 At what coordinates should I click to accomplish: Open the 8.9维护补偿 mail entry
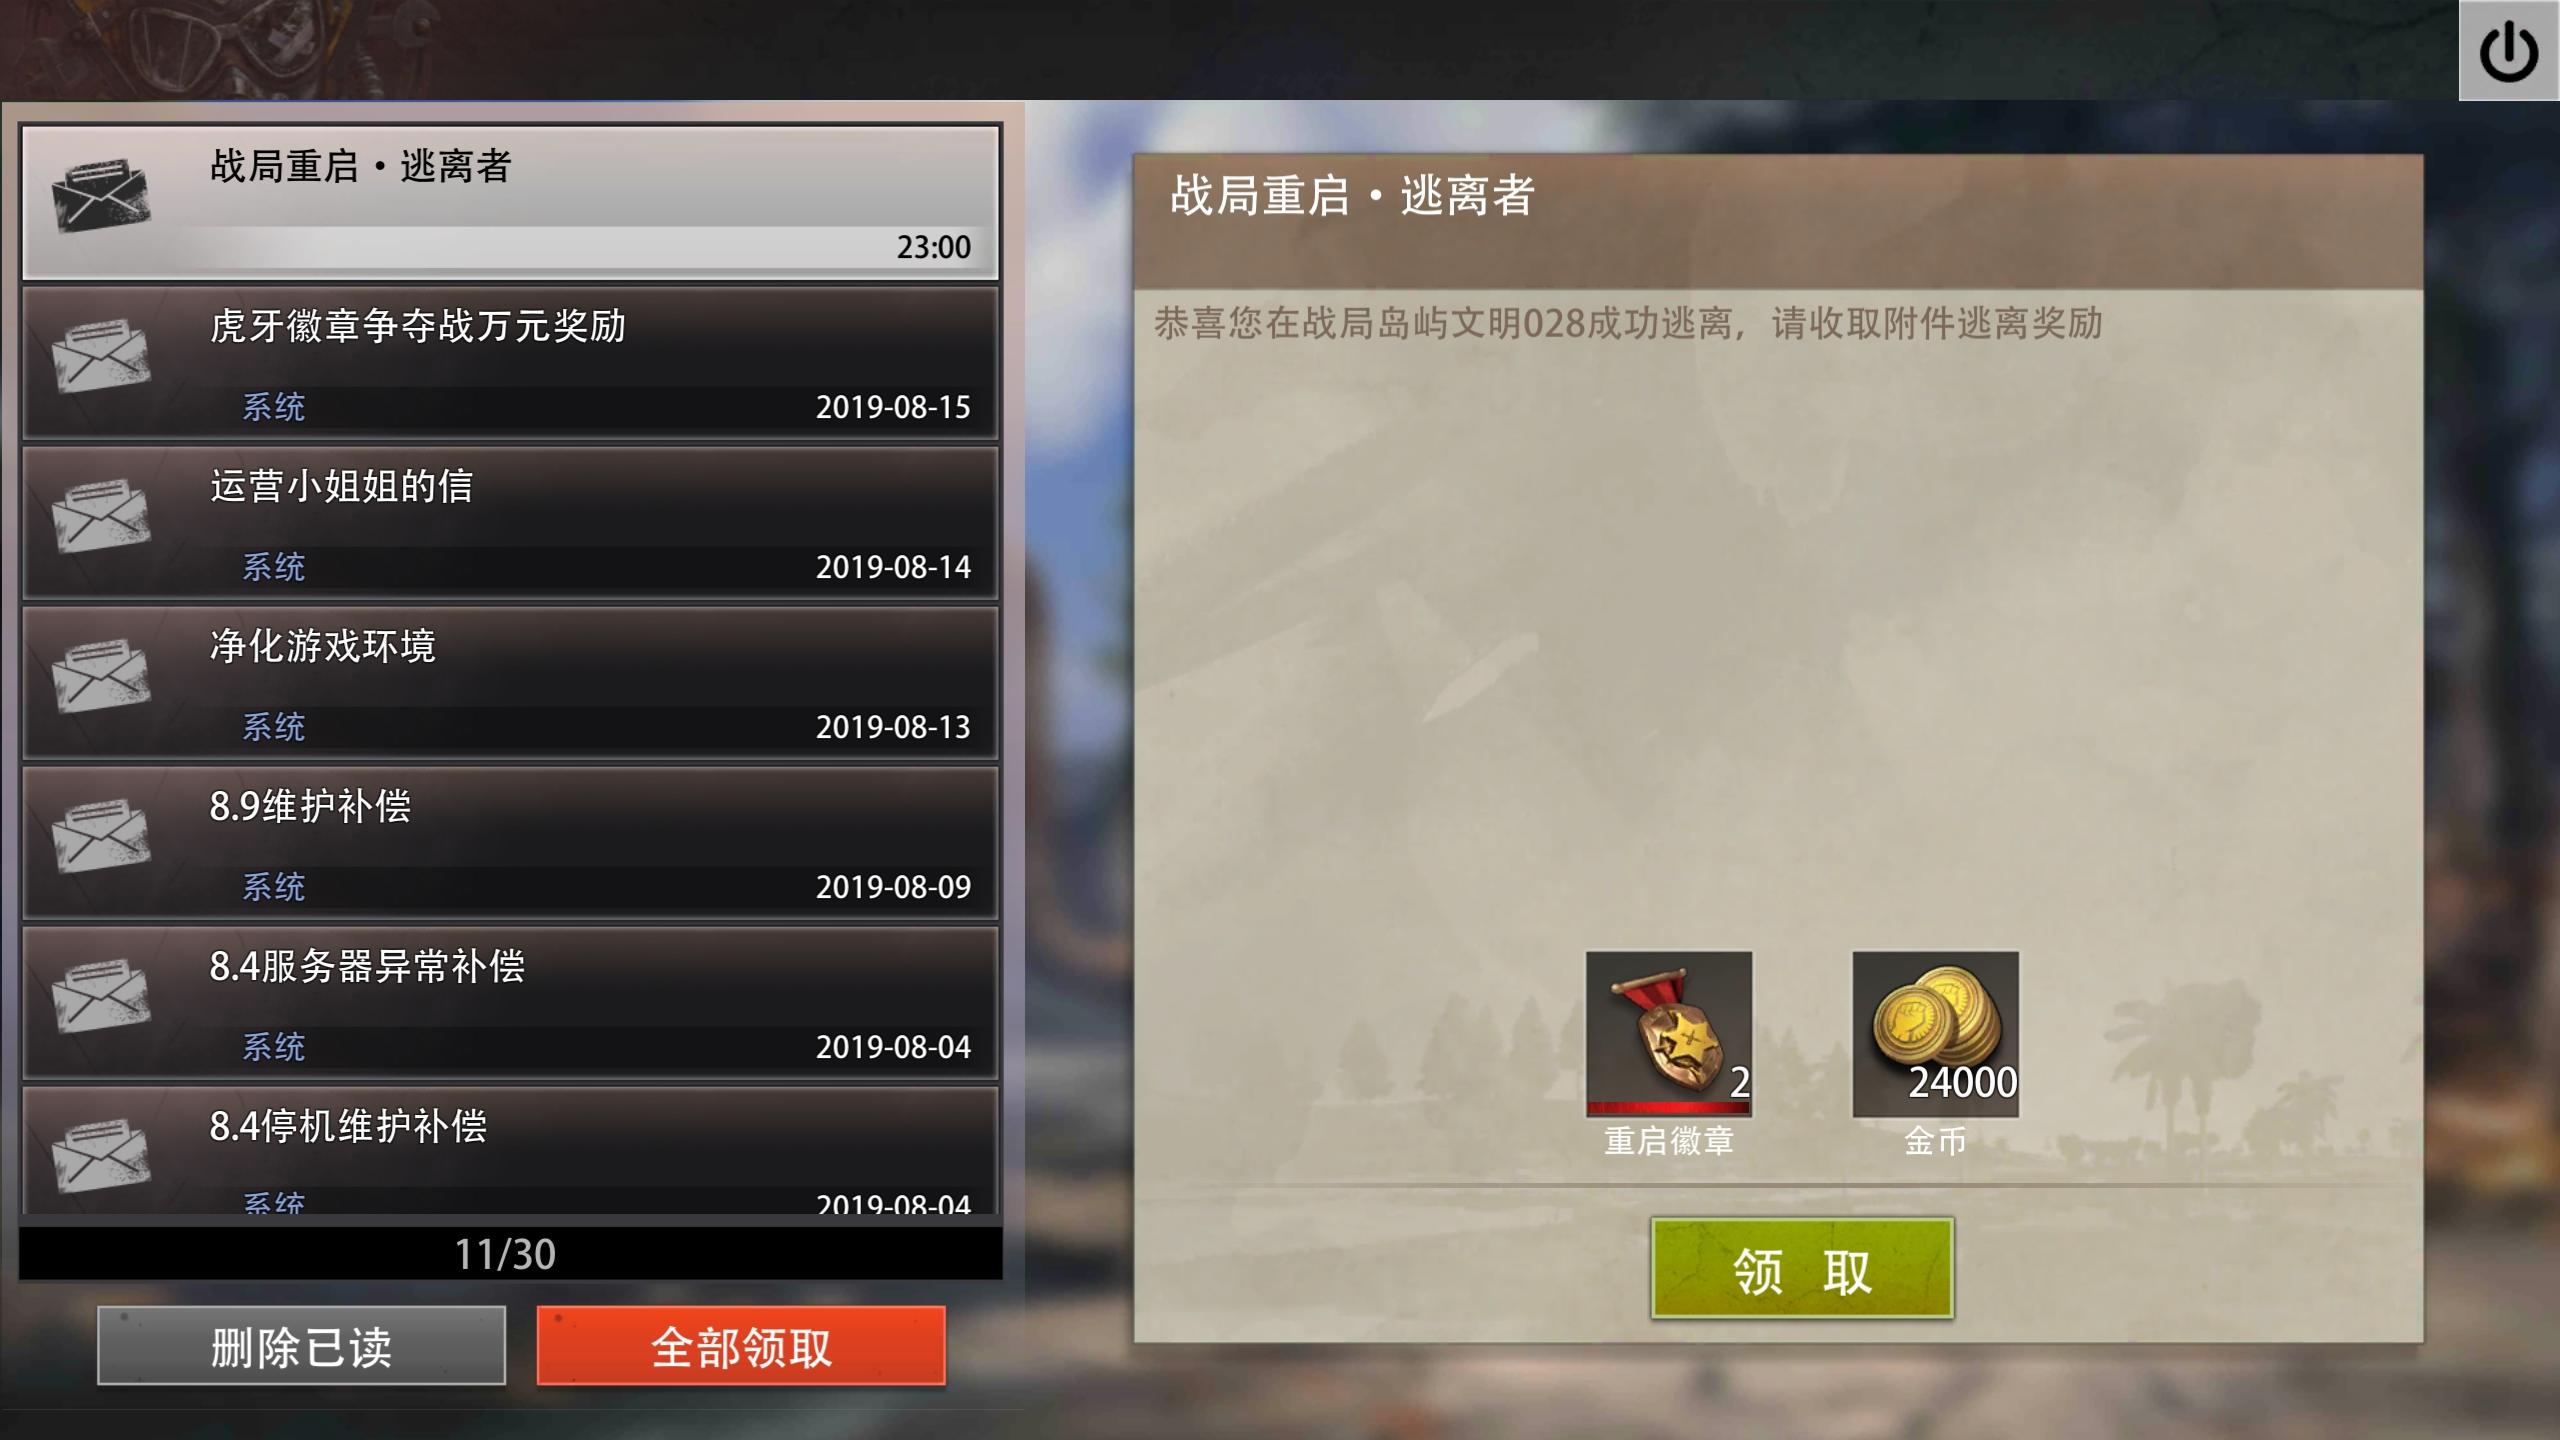510,843
